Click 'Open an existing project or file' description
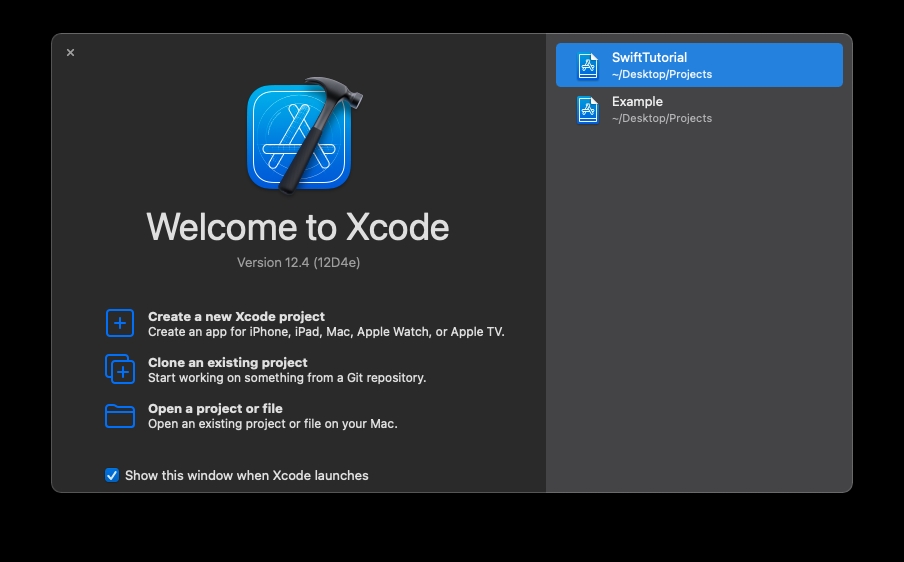 point(272,424)
